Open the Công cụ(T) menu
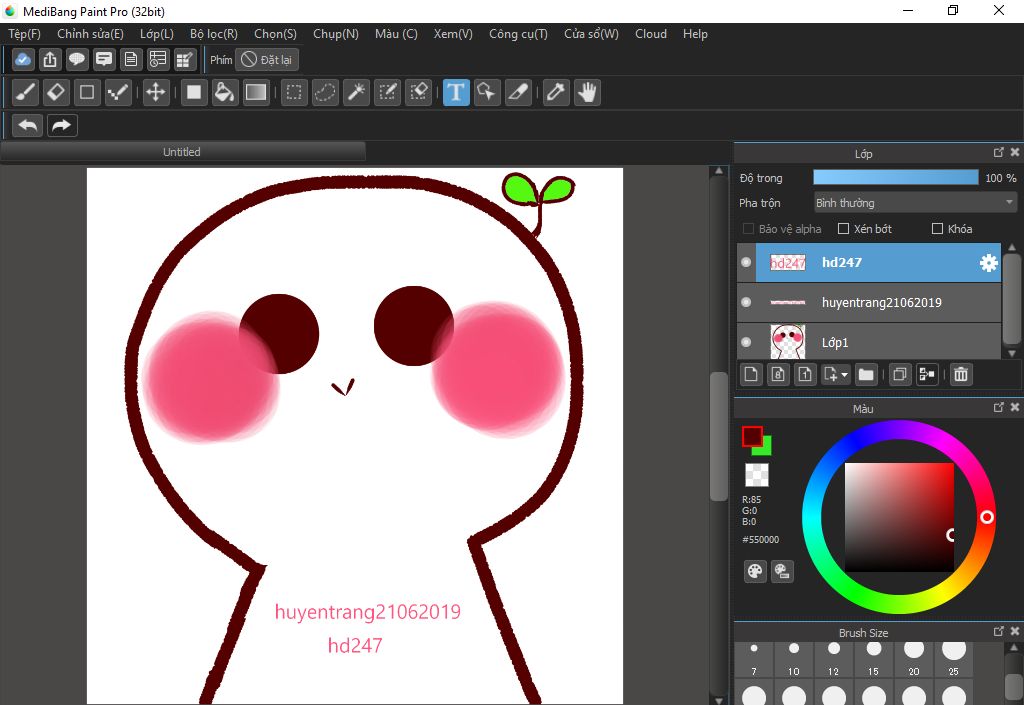This screenshot has width=1024, height=705. [x=518, y=34]
